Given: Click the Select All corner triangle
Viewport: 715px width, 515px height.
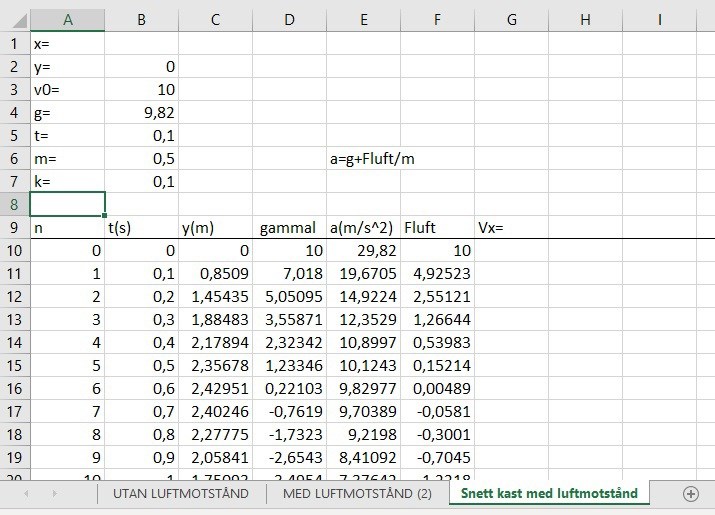Looking at the screenshot, I should pos(15,20).
